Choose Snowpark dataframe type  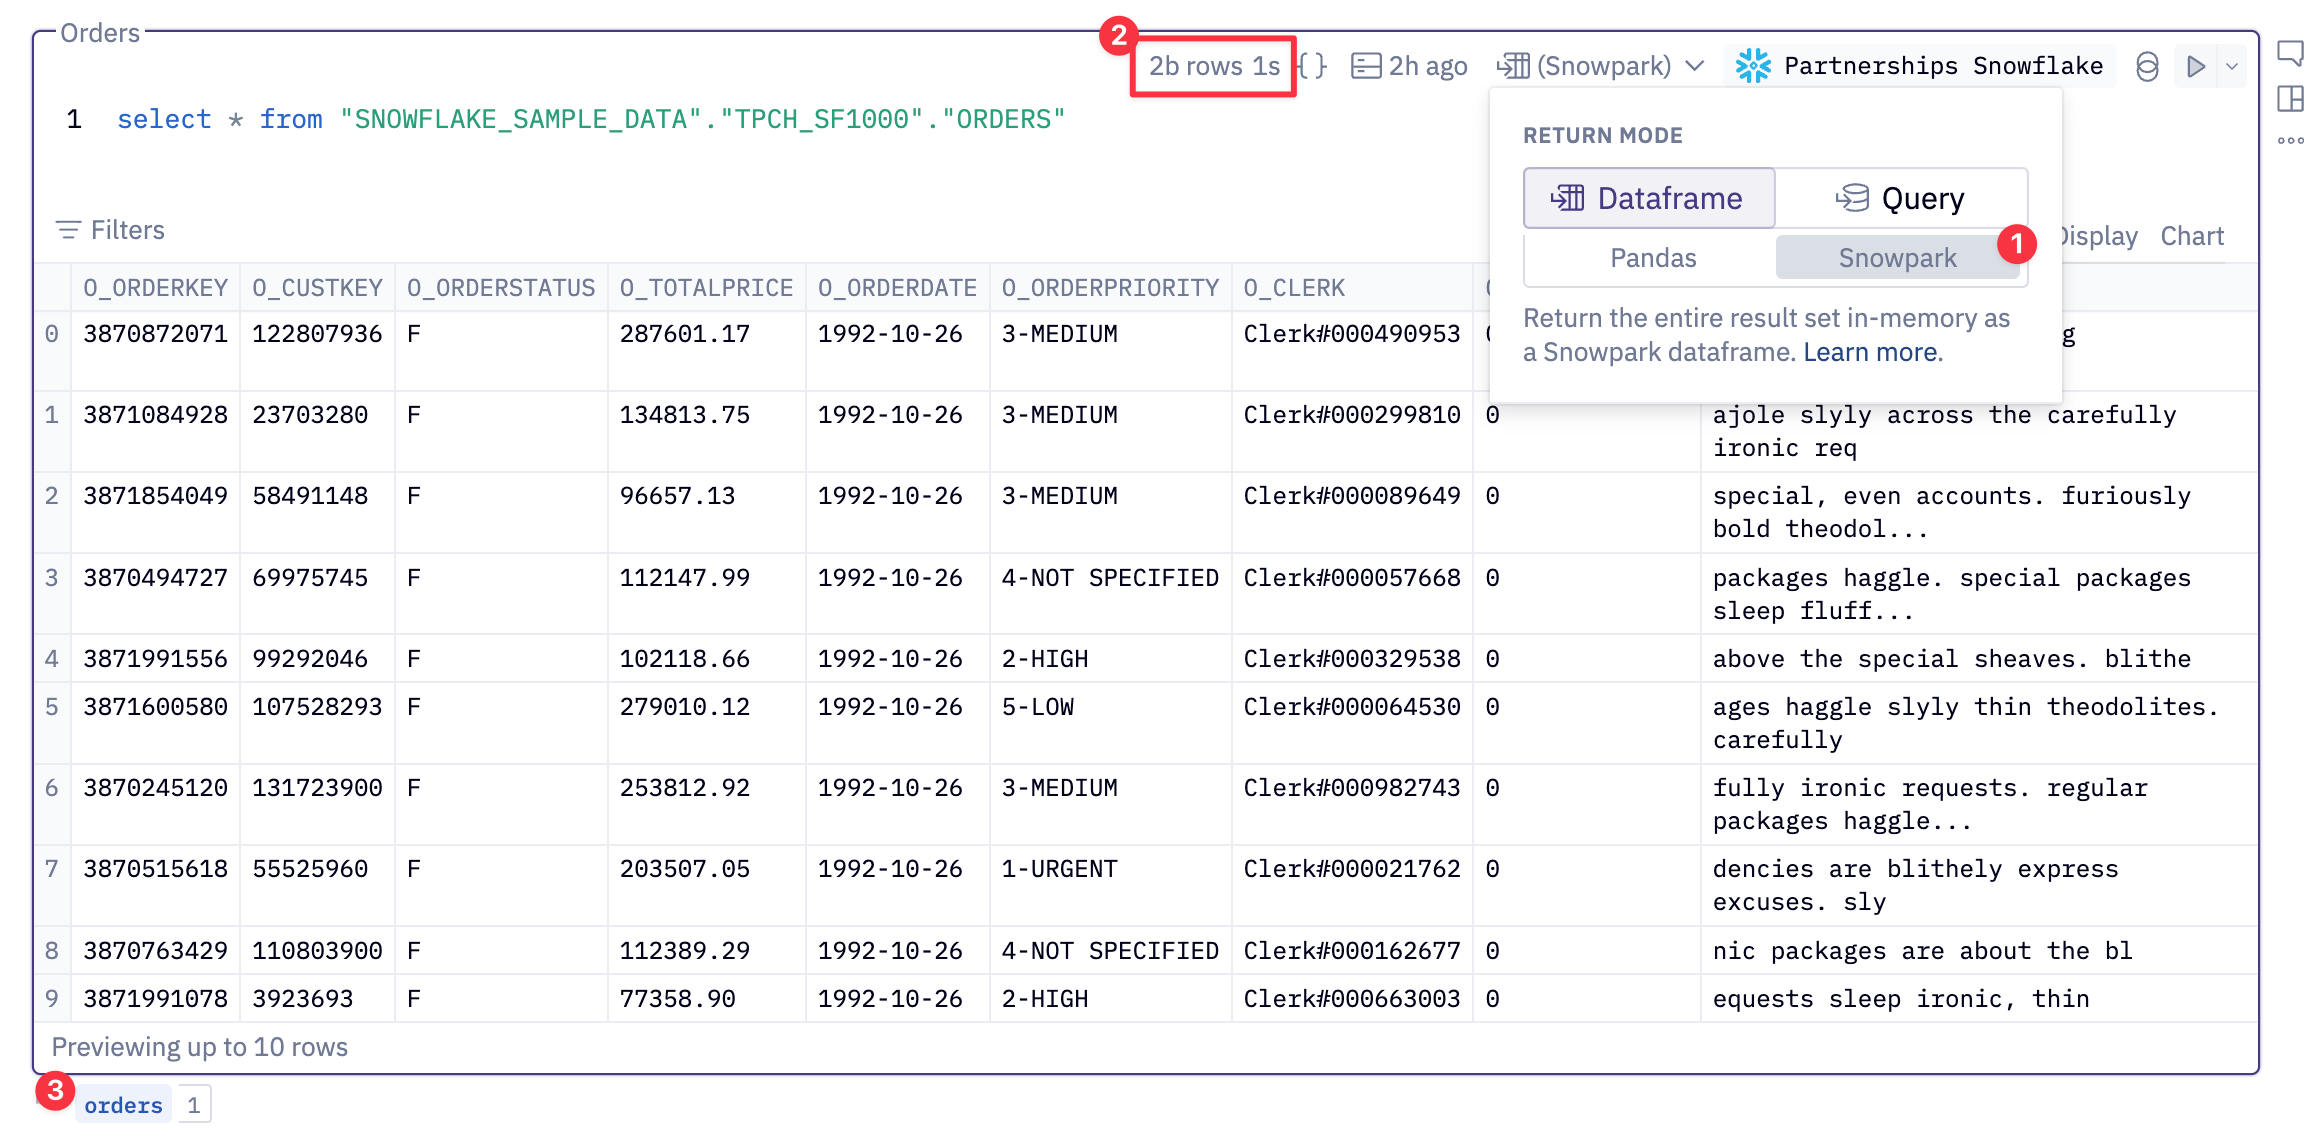click(1896, 258)
